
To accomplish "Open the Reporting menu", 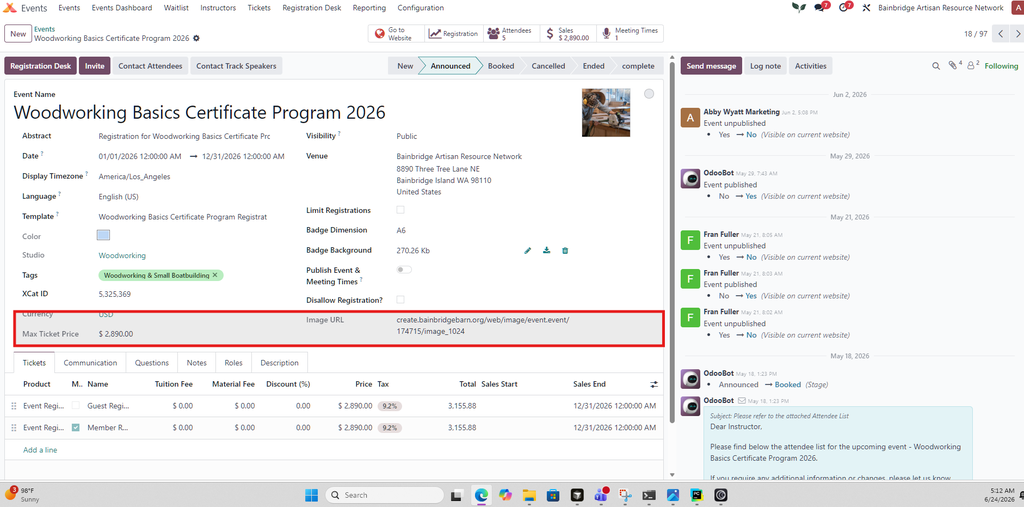I will pos(369,8).
